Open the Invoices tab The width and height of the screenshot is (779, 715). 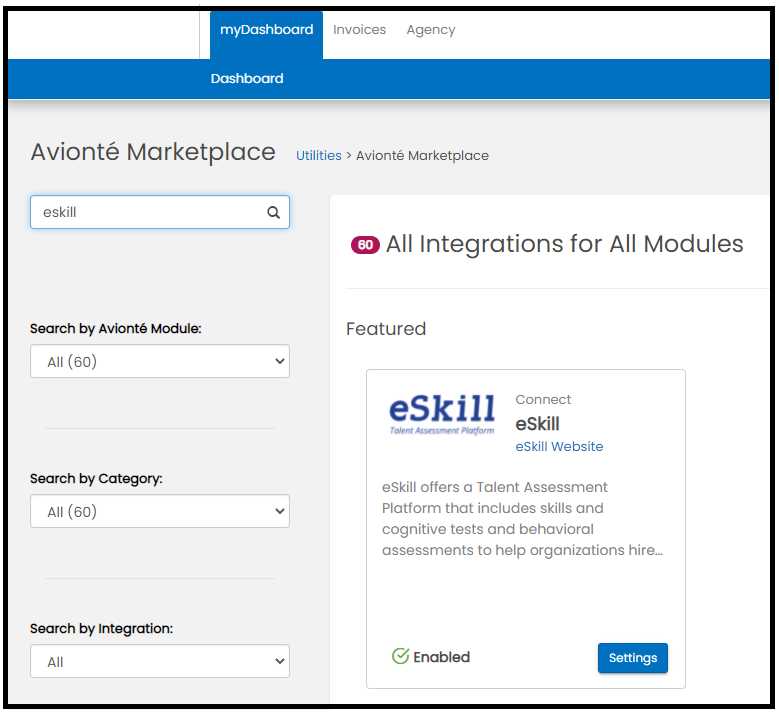[359, 30]
